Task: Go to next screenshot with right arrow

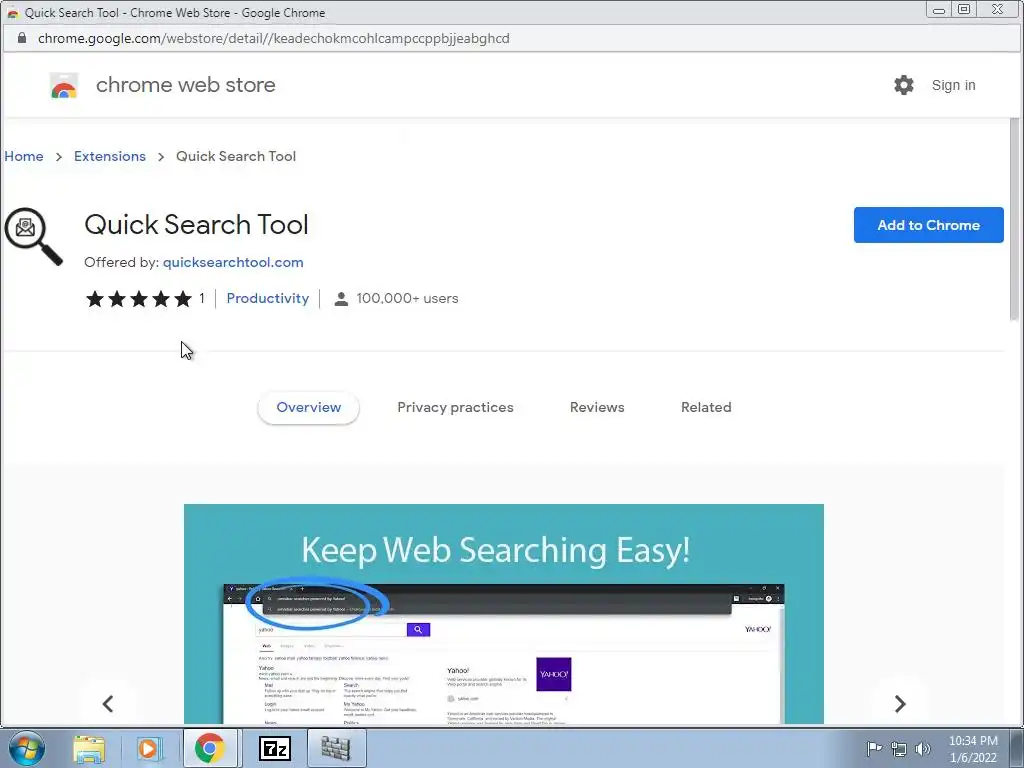Action: (x=900, y=703)
